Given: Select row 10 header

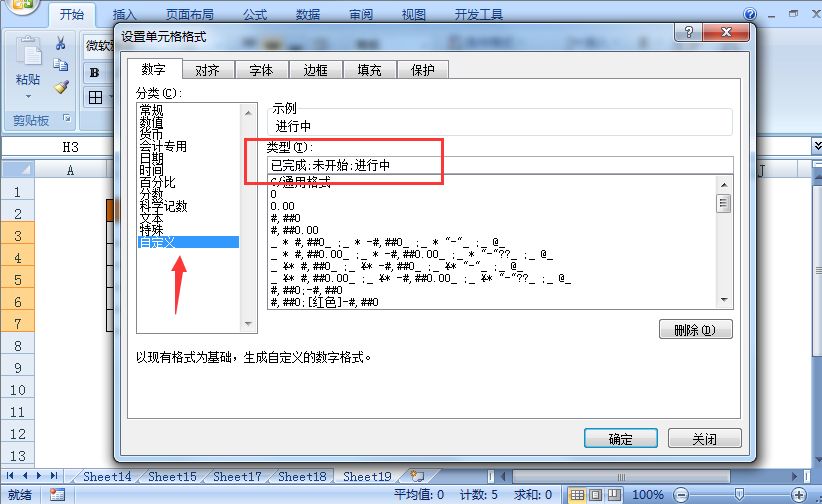Looking at the screenshot, I should (x=17, y=390).
